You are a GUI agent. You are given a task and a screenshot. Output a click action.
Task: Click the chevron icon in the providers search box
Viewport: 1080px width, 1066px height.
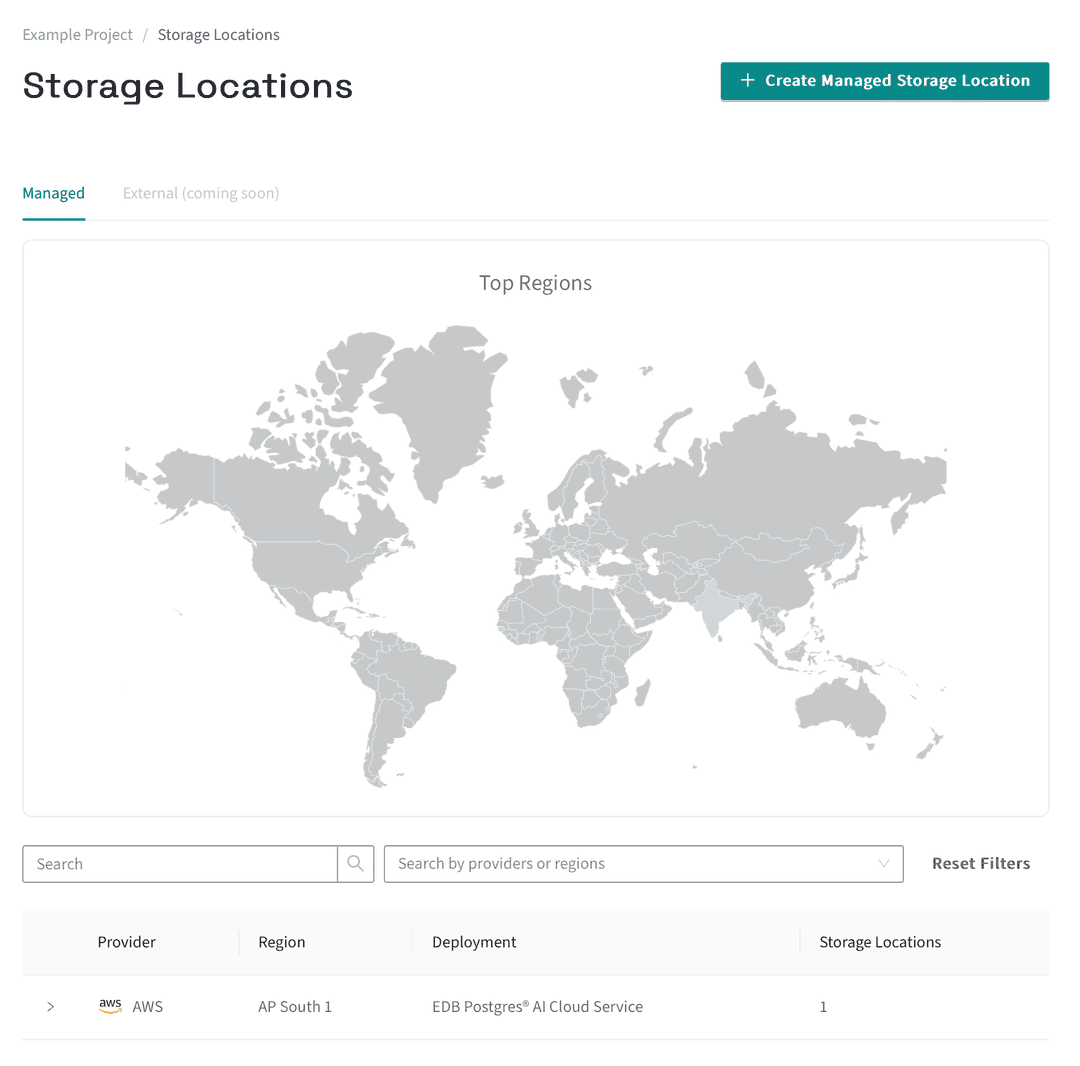click(x=883, y=863)
